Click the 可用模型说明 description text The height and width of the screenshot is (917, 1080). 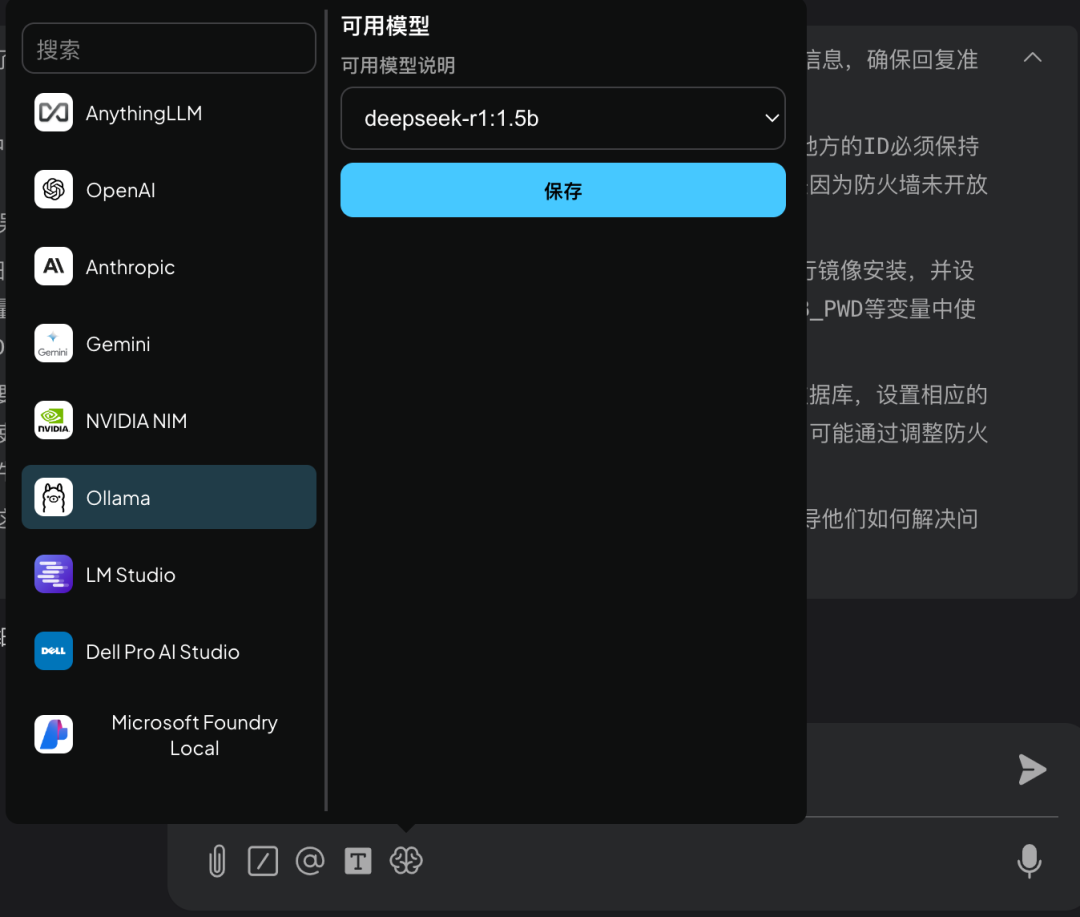pyautogui.click(x=398, y=65)
